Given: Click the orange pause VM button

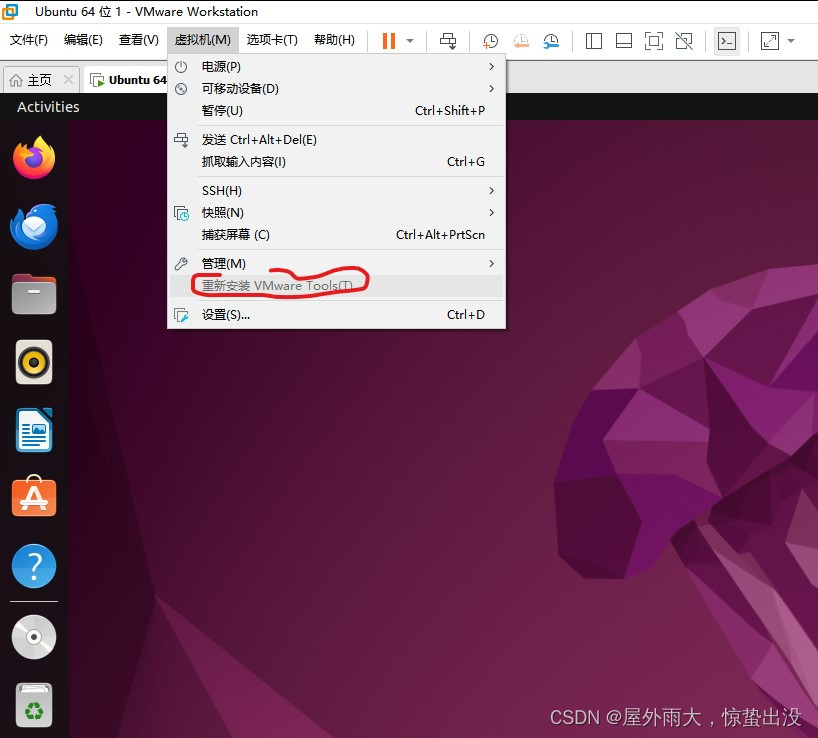Looking at the screenshot, I should [389, 41].
